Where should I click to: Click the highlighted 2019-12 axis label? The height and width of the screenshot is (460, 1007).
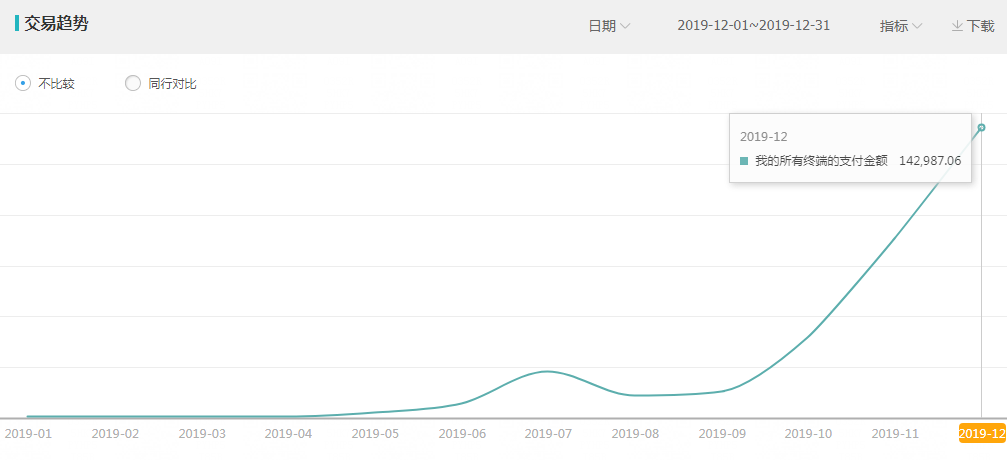tap(982, 434)
